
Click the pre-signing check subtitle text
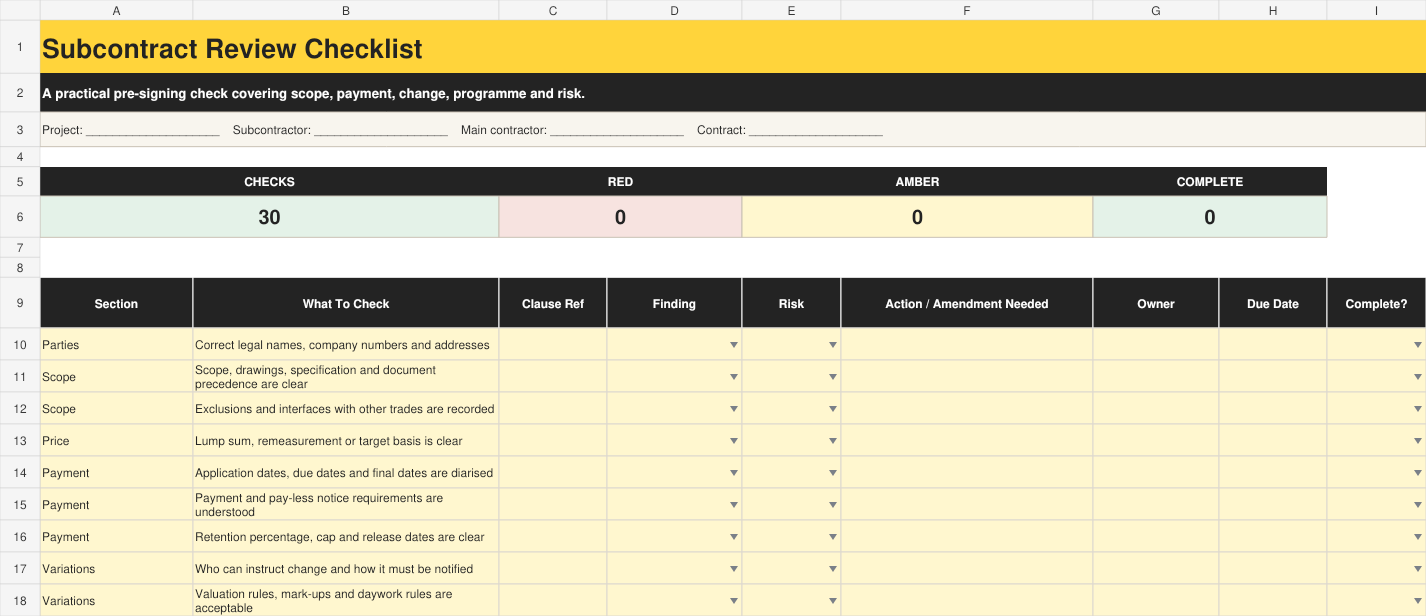tap(313, 94)
